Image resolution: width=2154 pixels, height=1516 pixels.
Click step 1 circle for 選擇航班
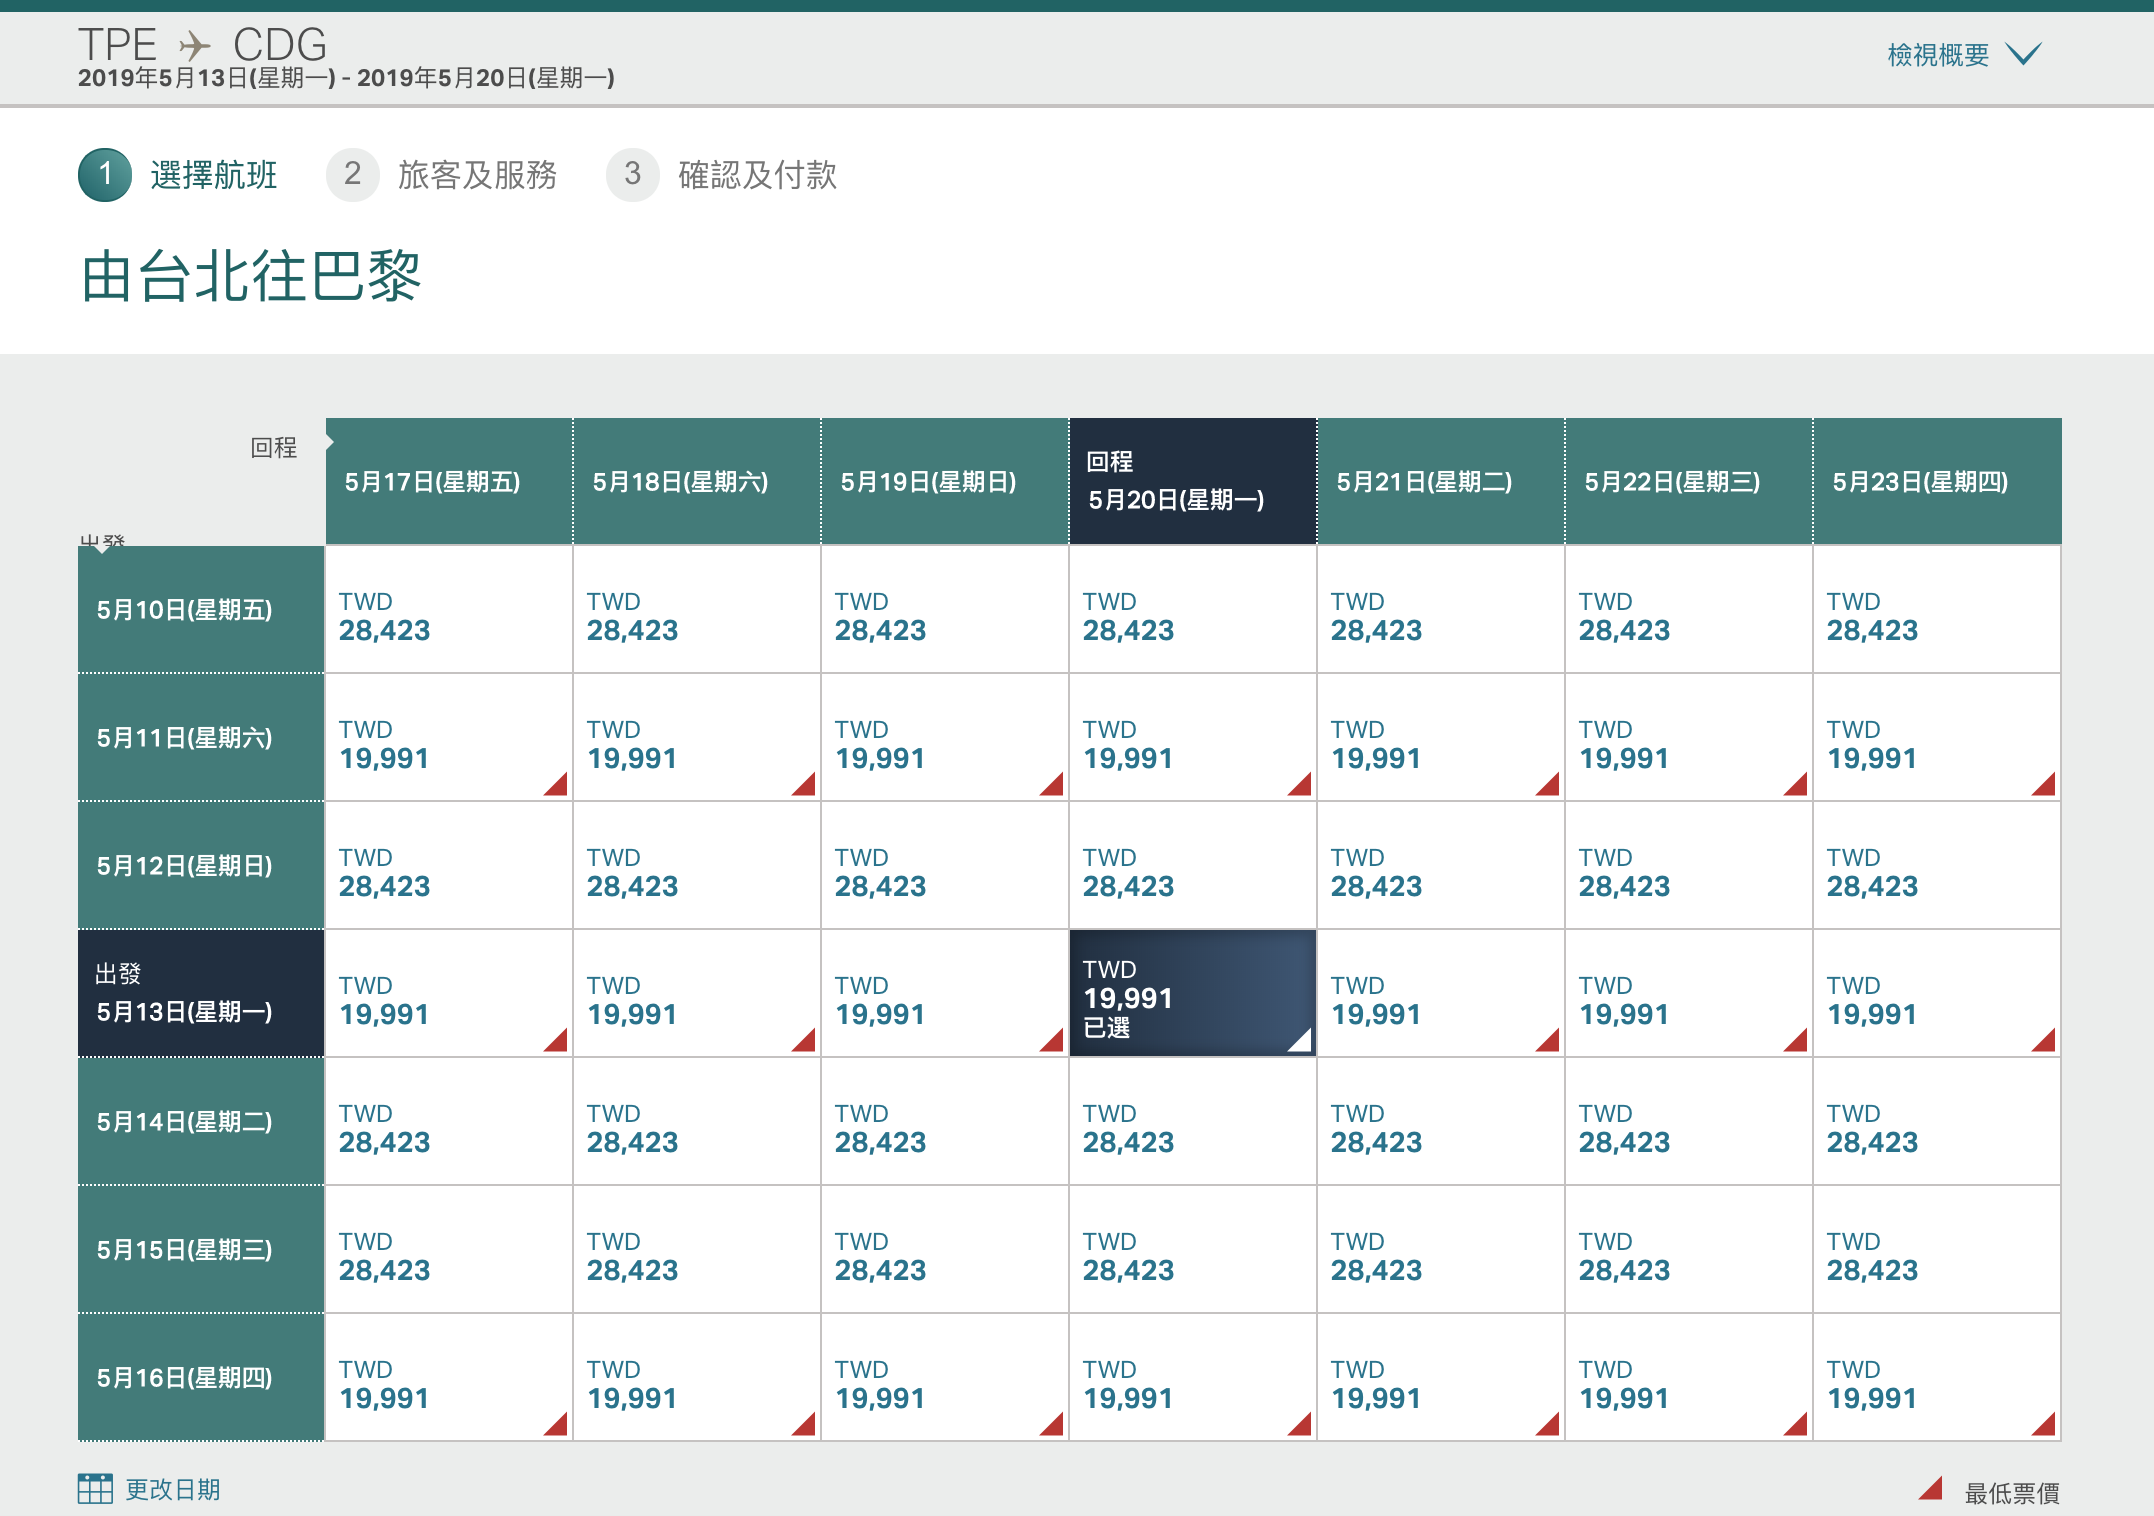(x=105, y=175)
